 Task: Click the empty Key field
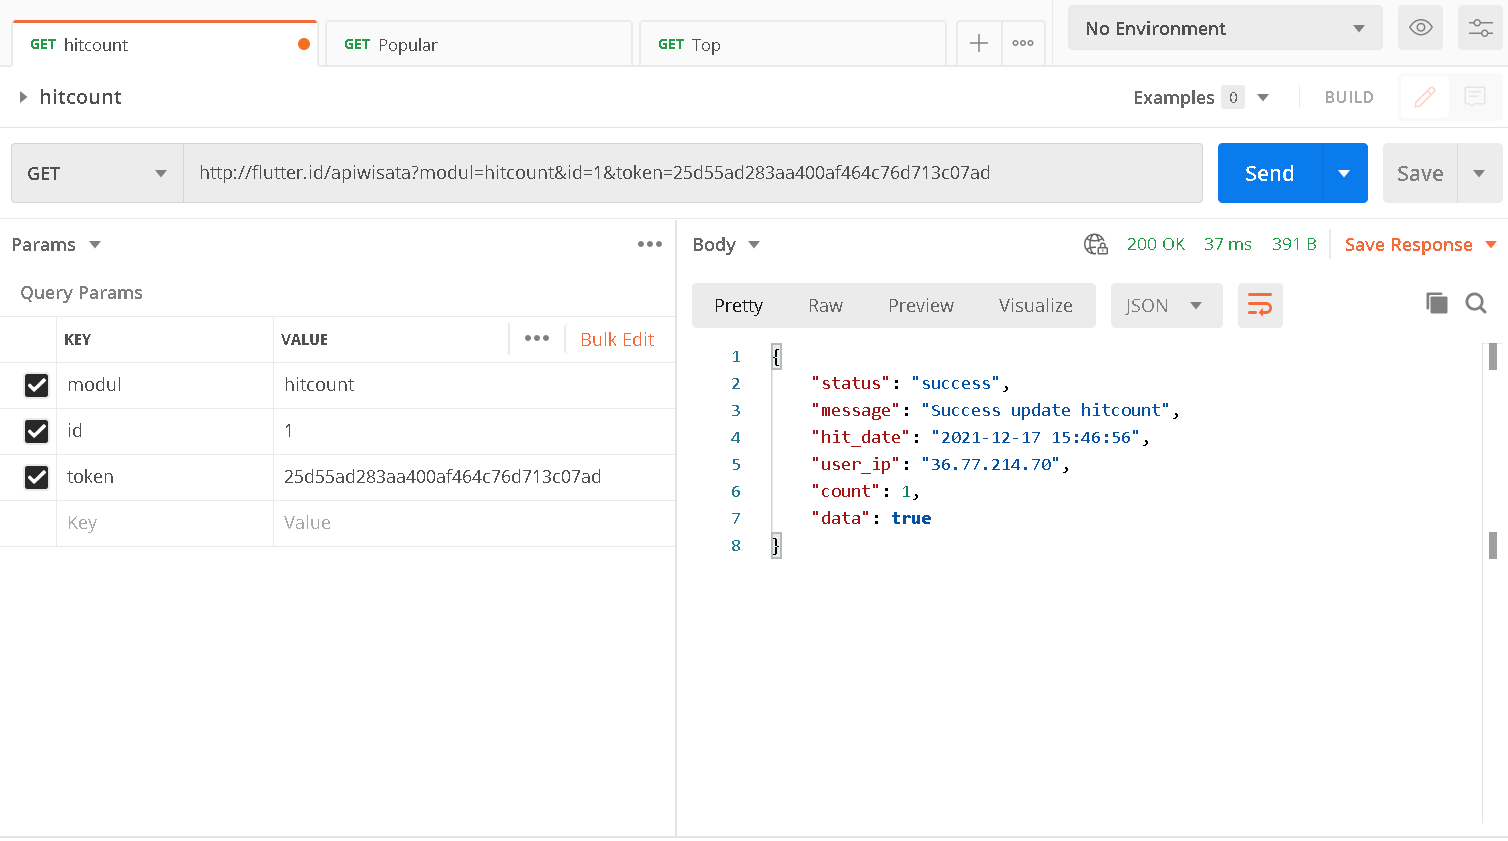[165, 523]
